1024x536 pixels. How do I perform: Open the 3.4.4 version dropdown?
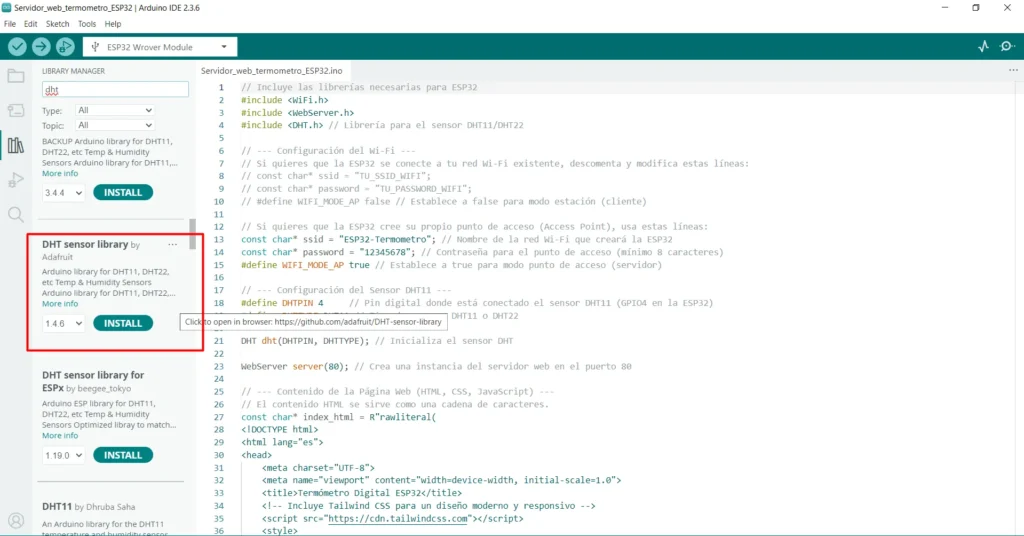[x=63, y=193]
